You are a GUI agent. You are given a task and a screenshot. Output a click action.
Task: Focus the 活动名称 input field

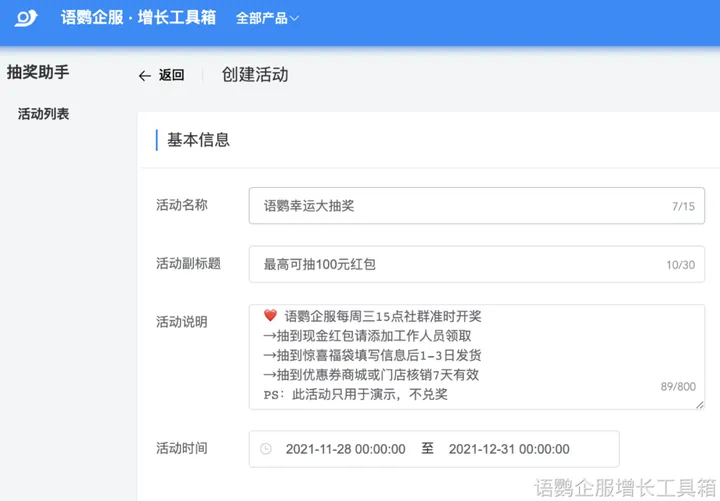[460, 206]
